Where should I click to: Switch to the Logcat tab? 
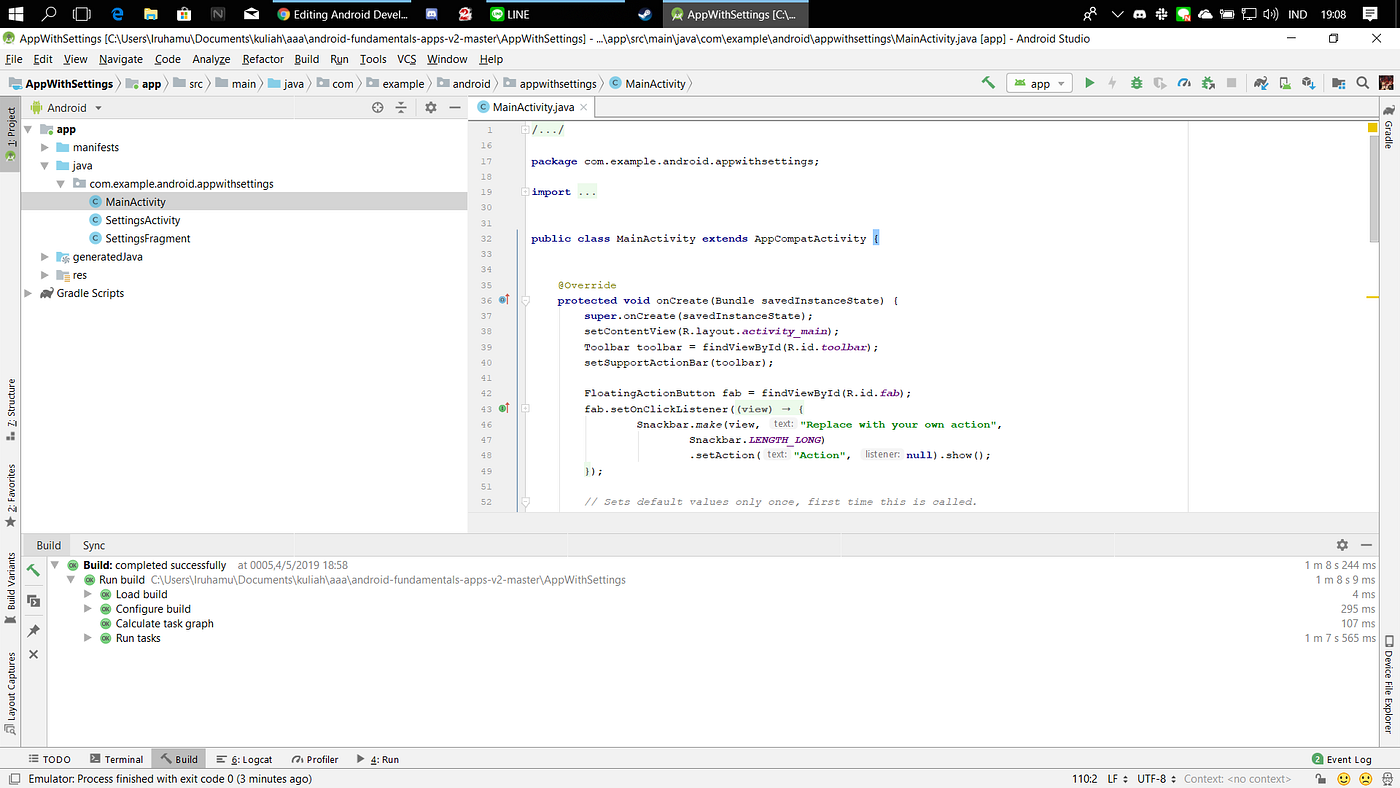point(245,759)
